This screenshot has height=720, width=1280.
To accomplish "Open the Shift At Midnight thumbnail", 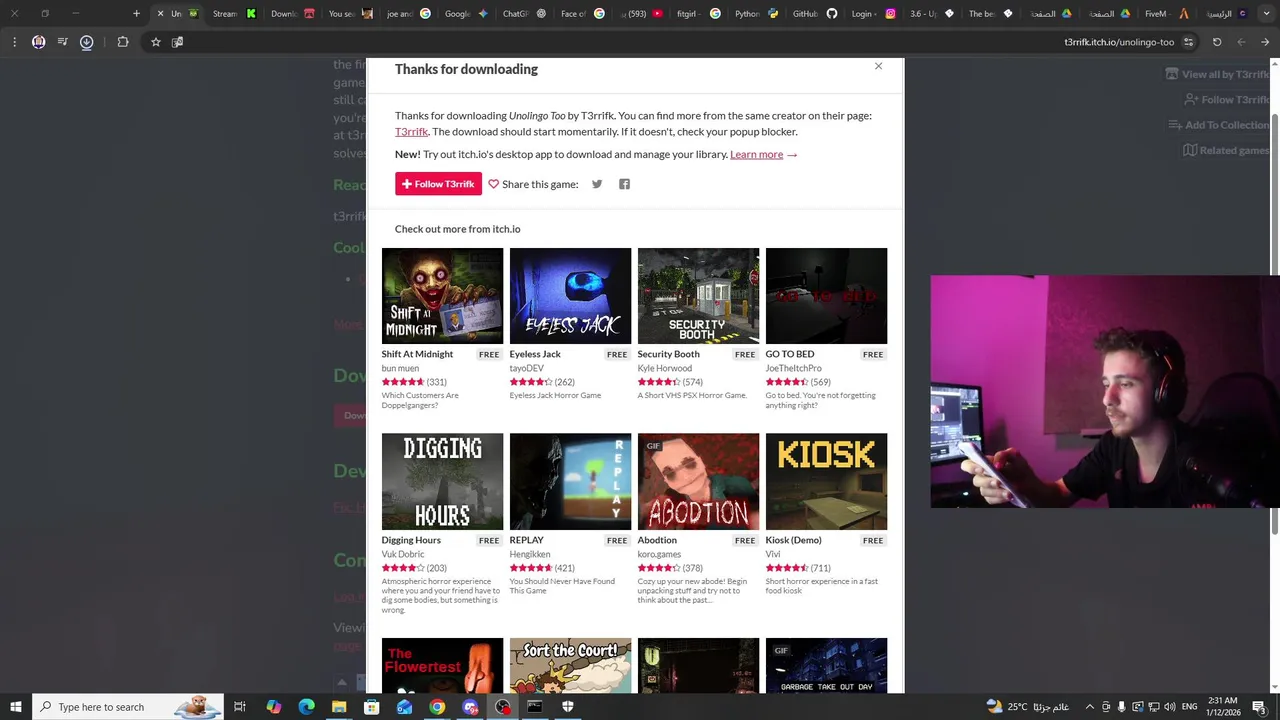I will (442, 295).
